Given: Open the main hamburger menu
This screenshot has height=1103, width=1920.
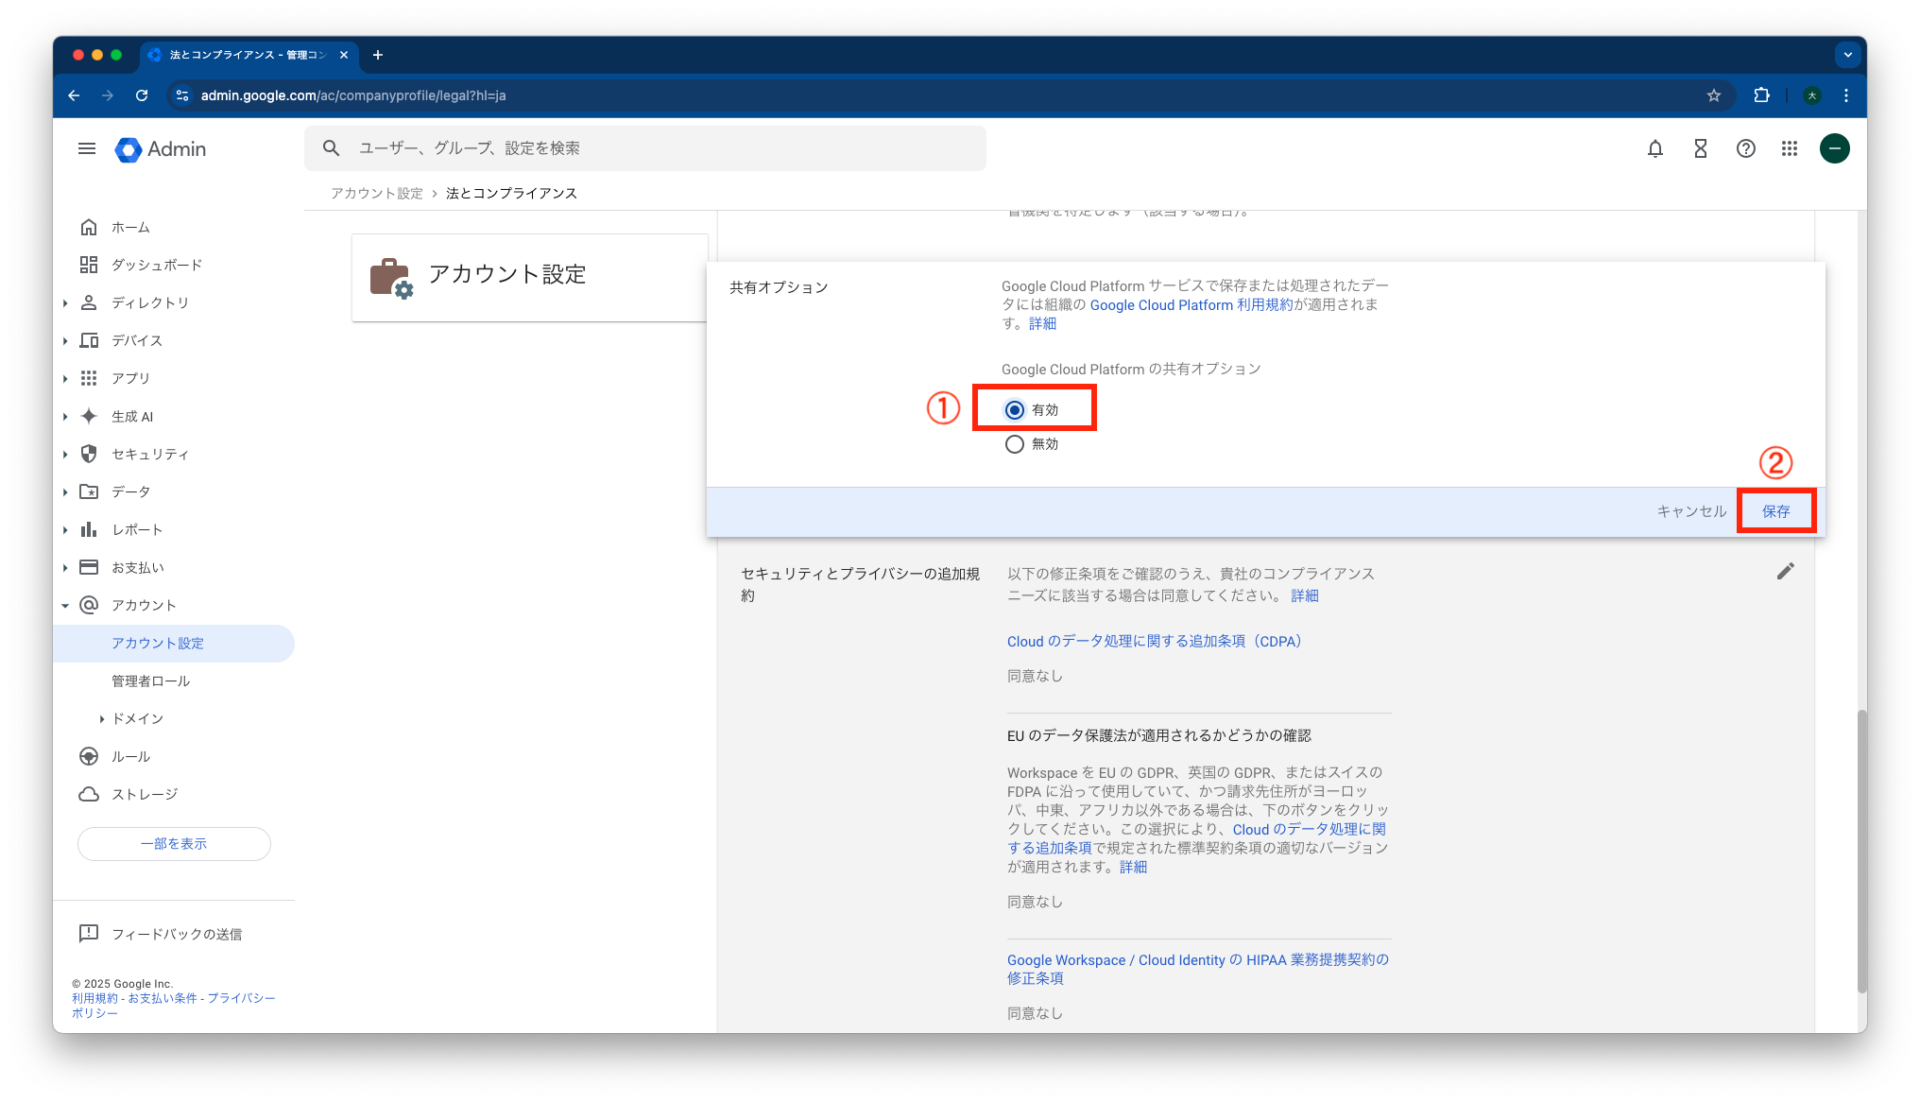Looking at the screenshot, I should click(x=87, y=149).
